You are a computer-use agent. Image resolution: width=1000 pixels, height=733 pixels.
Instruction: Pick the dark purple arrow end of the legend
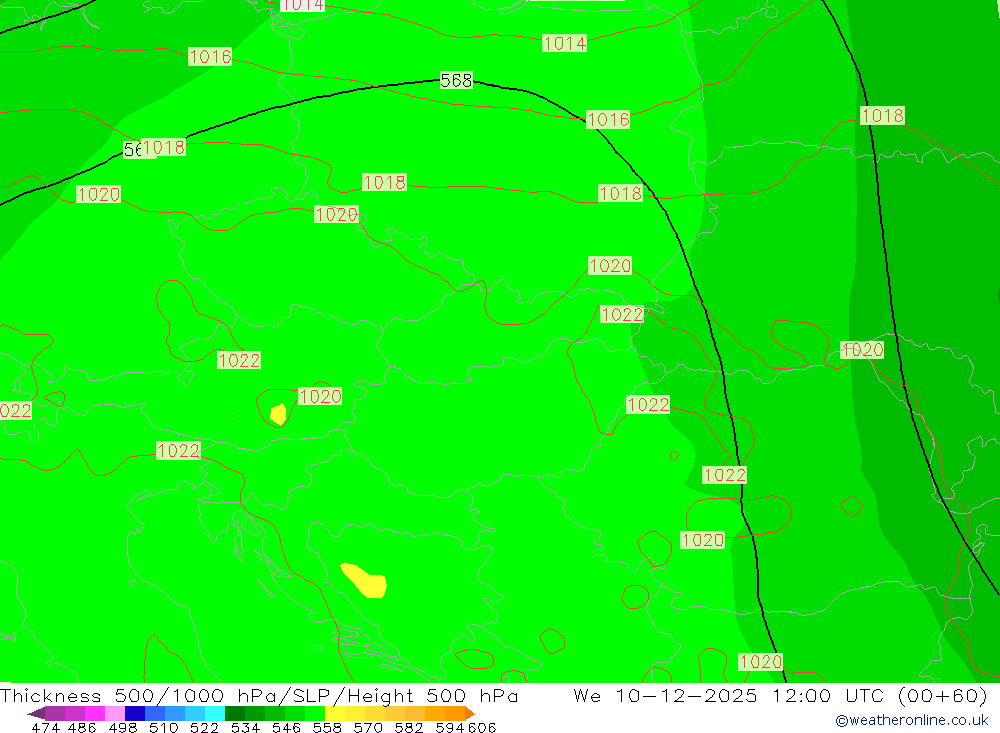(37, 713)
